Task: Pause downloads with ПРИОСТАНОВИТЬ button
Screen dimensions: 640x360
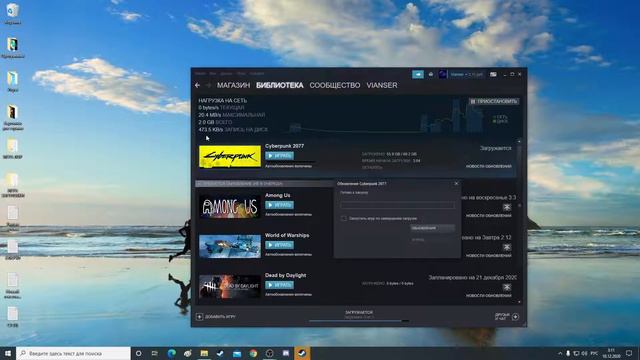Action: point(494,101)
